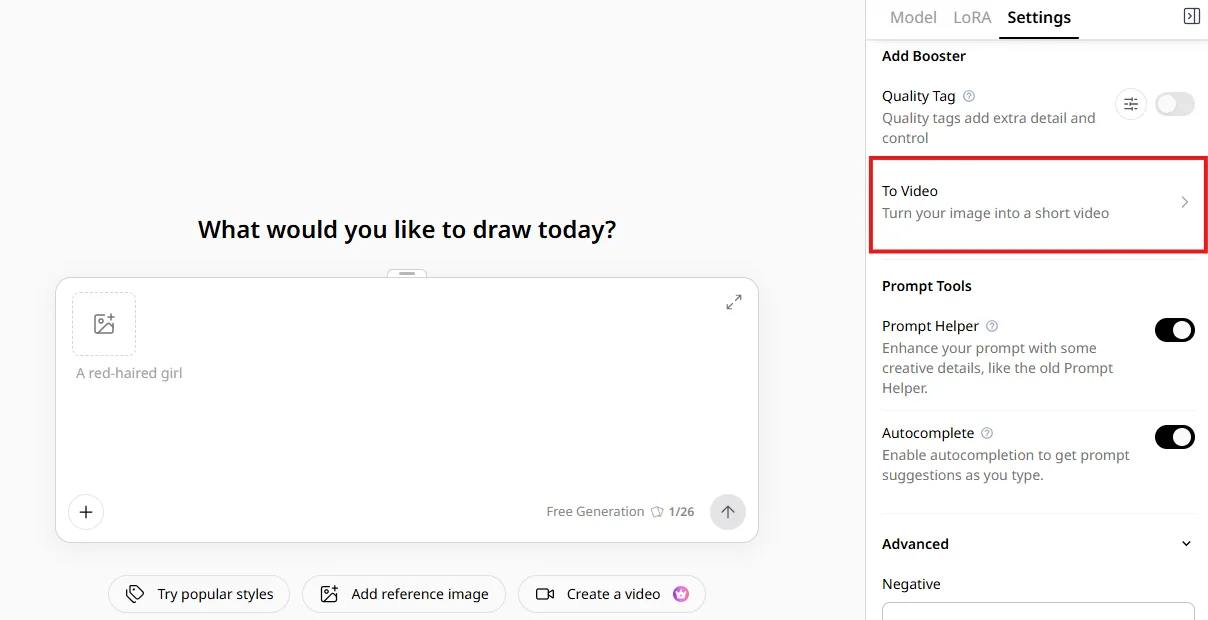Click inside the Negative prompt field
1208x620 pixels.
pyautogui.click(x=1038, y=610)
